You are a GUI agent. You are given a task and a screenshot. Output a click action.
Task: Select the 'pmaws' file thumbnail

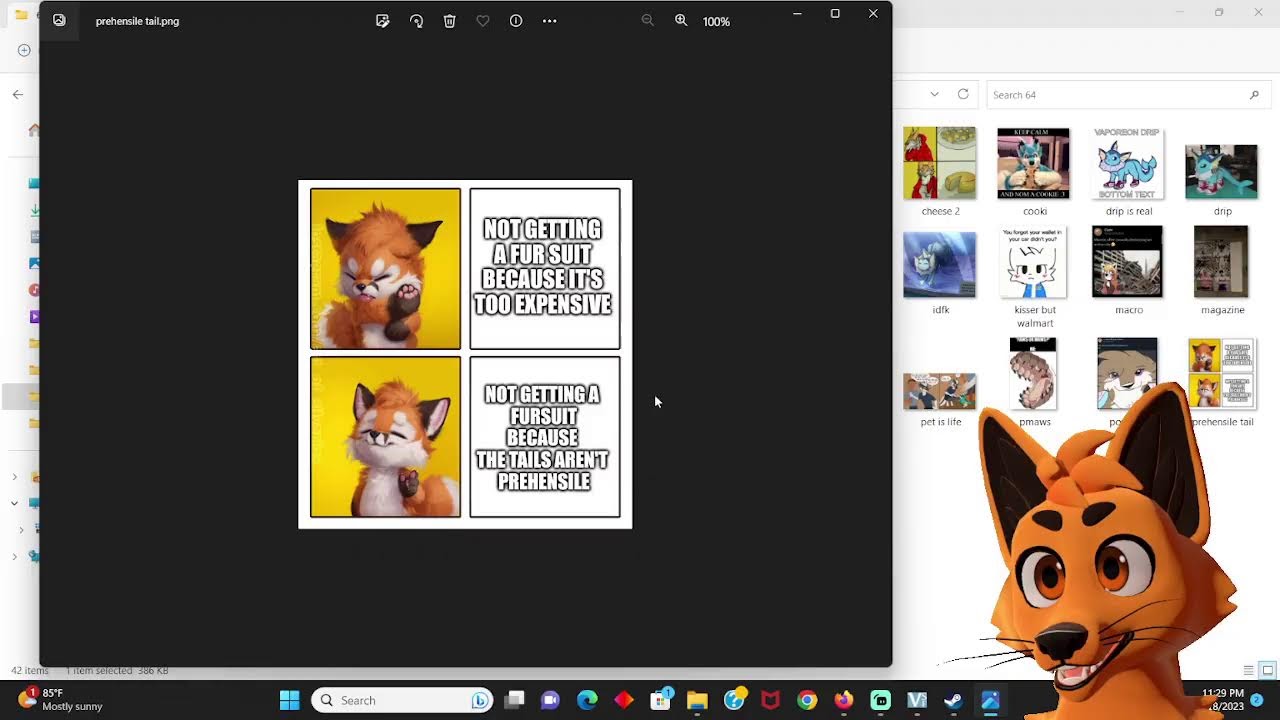pos(1033,373)
